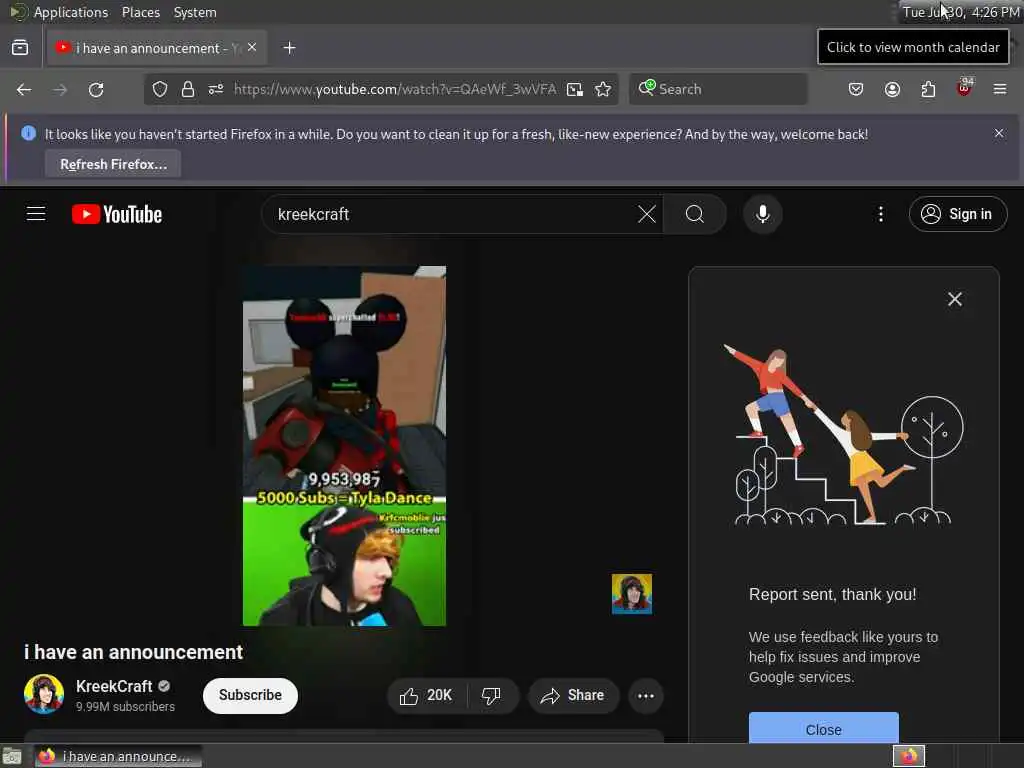Dislike this video
1024x768 pixels.
pyautogui.click(x=492, y=696)
